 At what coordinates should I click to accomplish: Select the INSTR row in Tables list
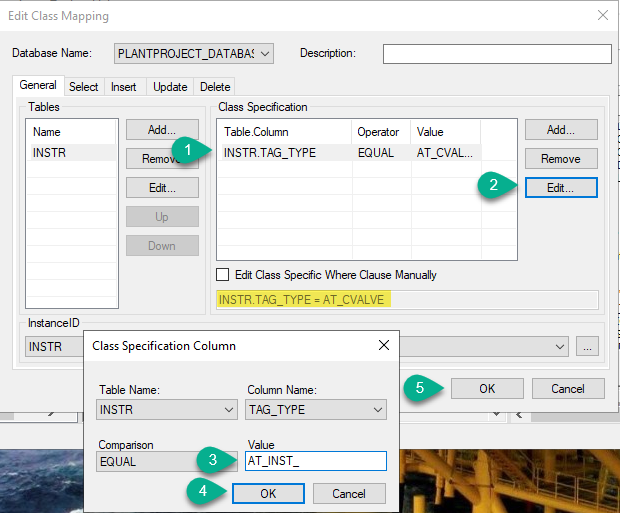coord(72,152)
